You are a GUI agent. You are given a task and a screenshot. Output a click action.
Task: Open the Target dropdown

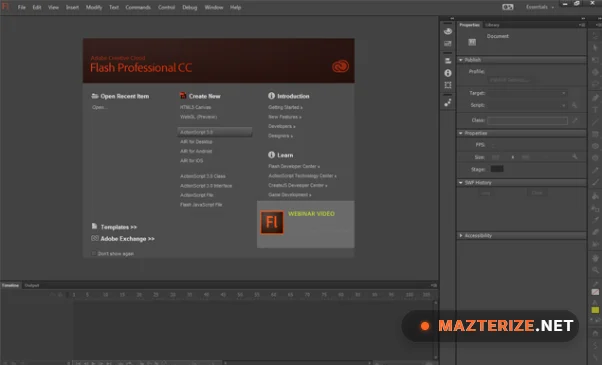pyautogui.click(x=528, y=93)
